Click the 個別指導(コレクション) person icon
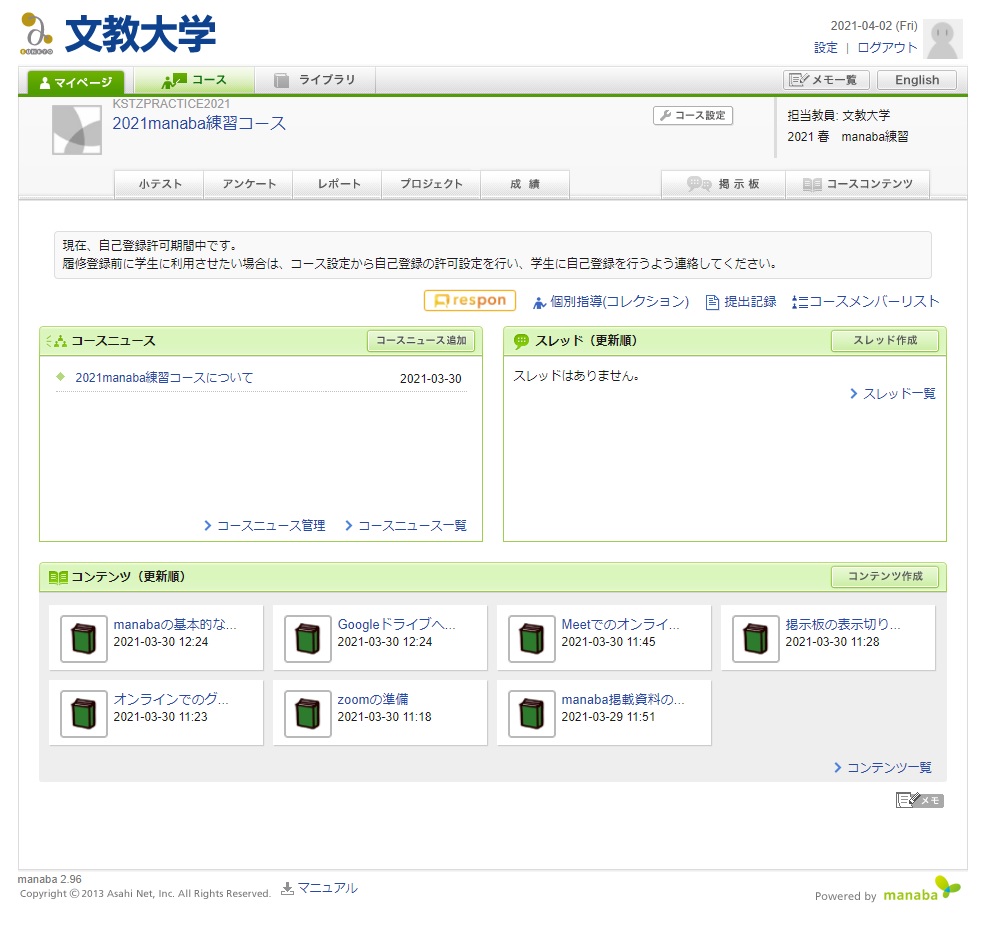Screen dimensions: 1003x947 [x=539, y=302]
